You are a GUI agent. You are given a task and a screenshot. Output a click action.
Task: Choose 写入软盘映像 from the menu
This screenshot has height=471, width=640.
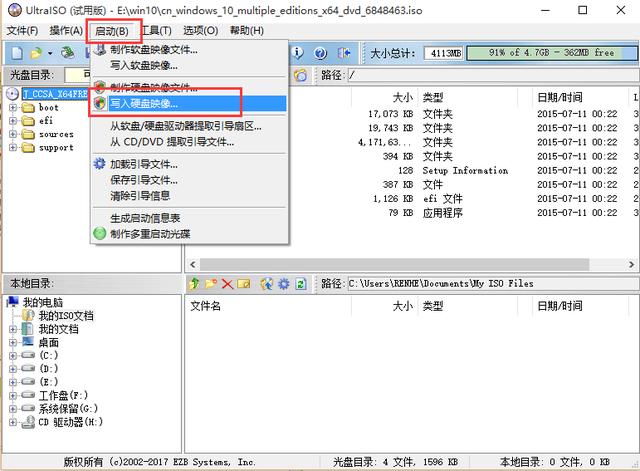click(x=189, y=65)
